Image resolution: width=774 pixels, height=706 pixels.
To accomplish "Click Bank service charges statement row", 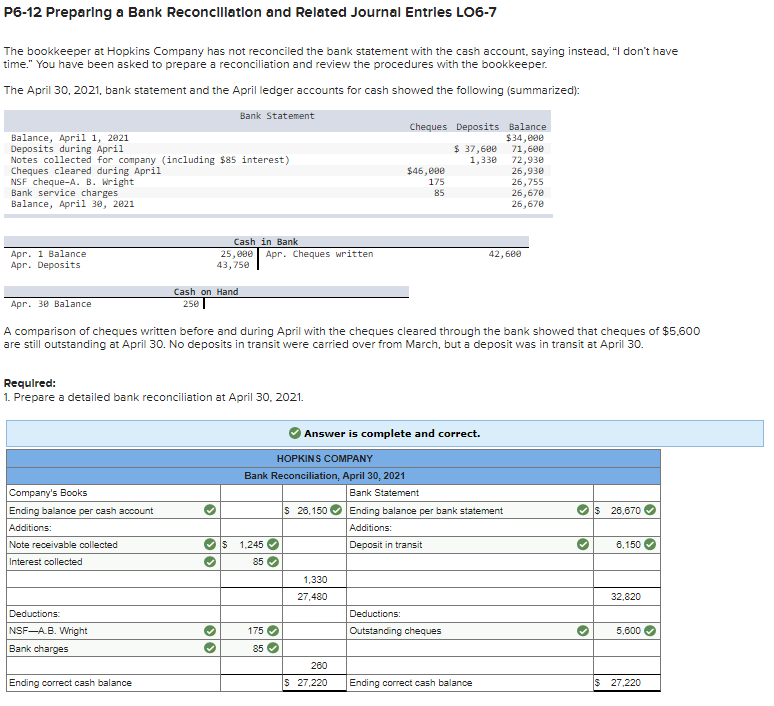I will pyautogui.click(x=277, y=193).
